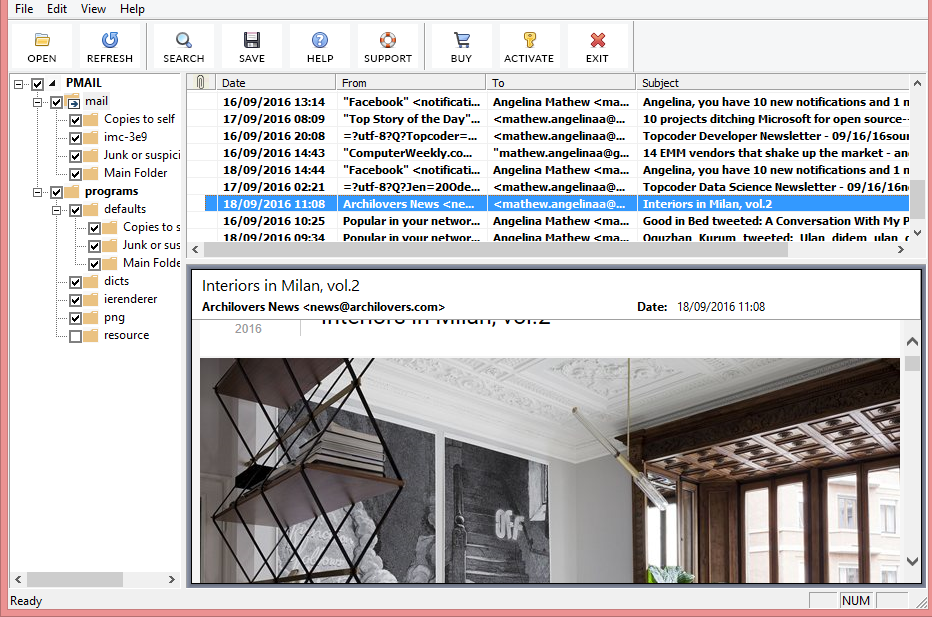The width and height of the screenshot is (932, 617).
Task: Click the Exit red cross icon
Action: point(597,40)
